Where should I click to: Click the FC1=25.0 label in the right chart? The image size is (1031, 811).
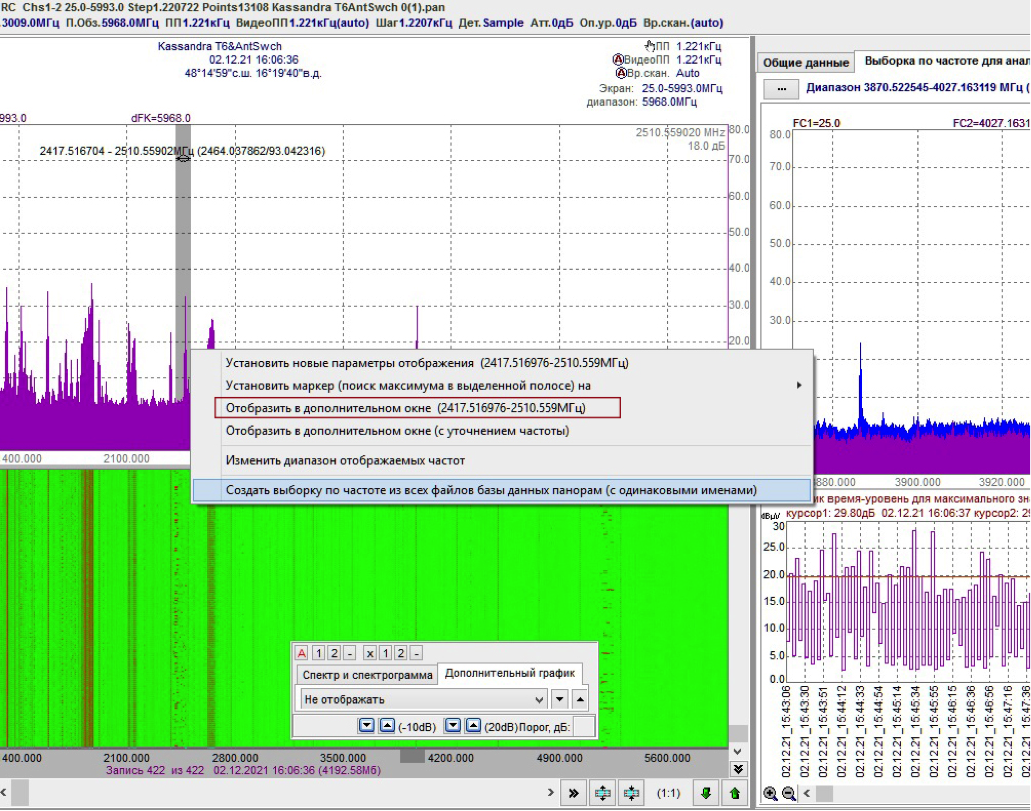click(x=817, y=123)
